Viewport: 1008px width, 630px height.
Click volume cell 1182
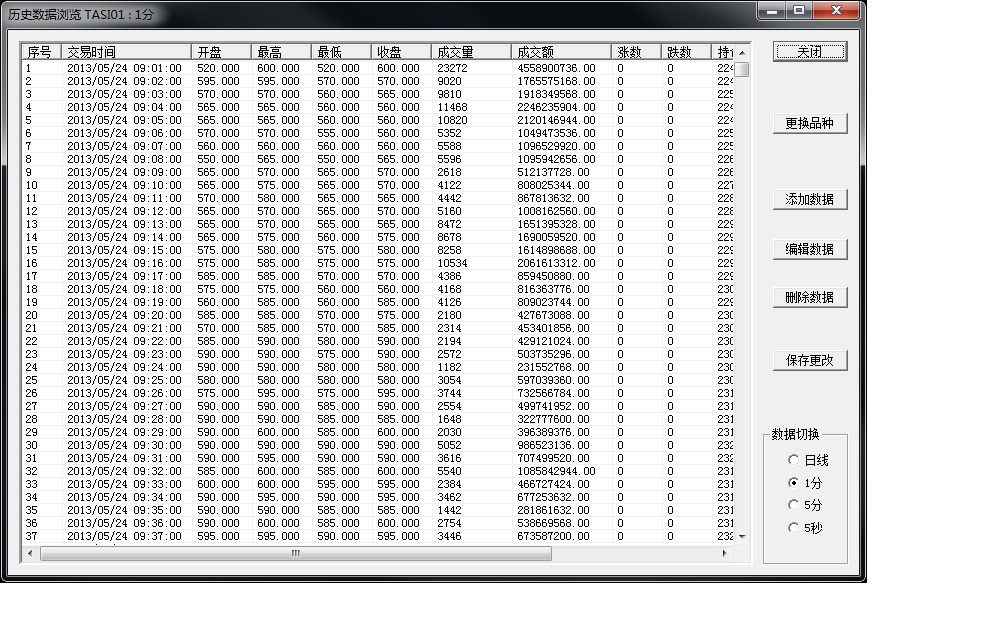tap(449, 367)
